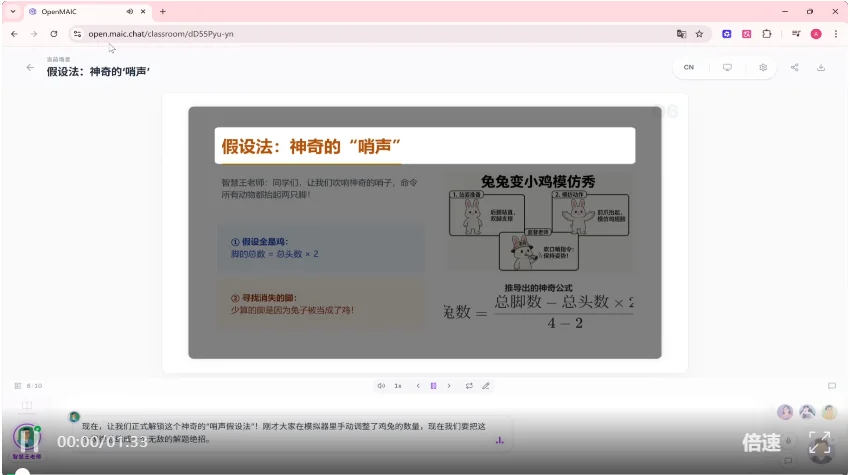This screenshot has height=475, width=850.
Task: Click the address bar URL open.maic.chat
Action: point(161,34)
